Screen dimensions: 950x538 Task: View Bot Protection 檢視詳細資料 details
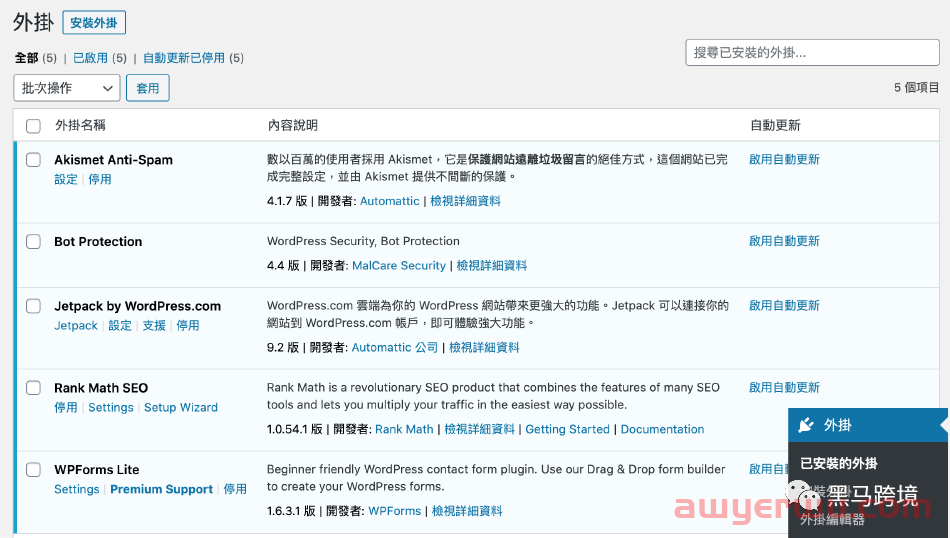coord(491,265)
